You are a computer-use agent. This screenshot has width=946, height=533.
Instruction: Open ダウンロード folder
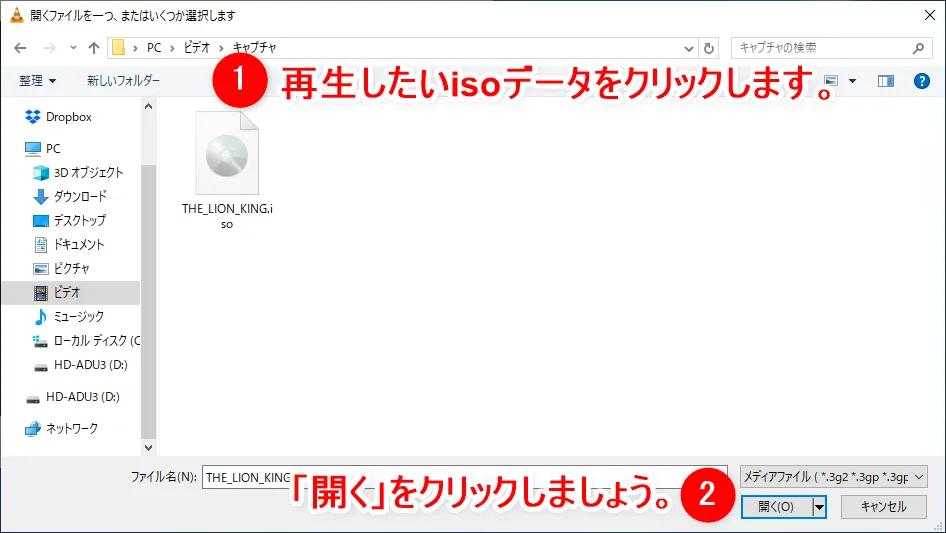pyautogui.click(x=69, y=196)
